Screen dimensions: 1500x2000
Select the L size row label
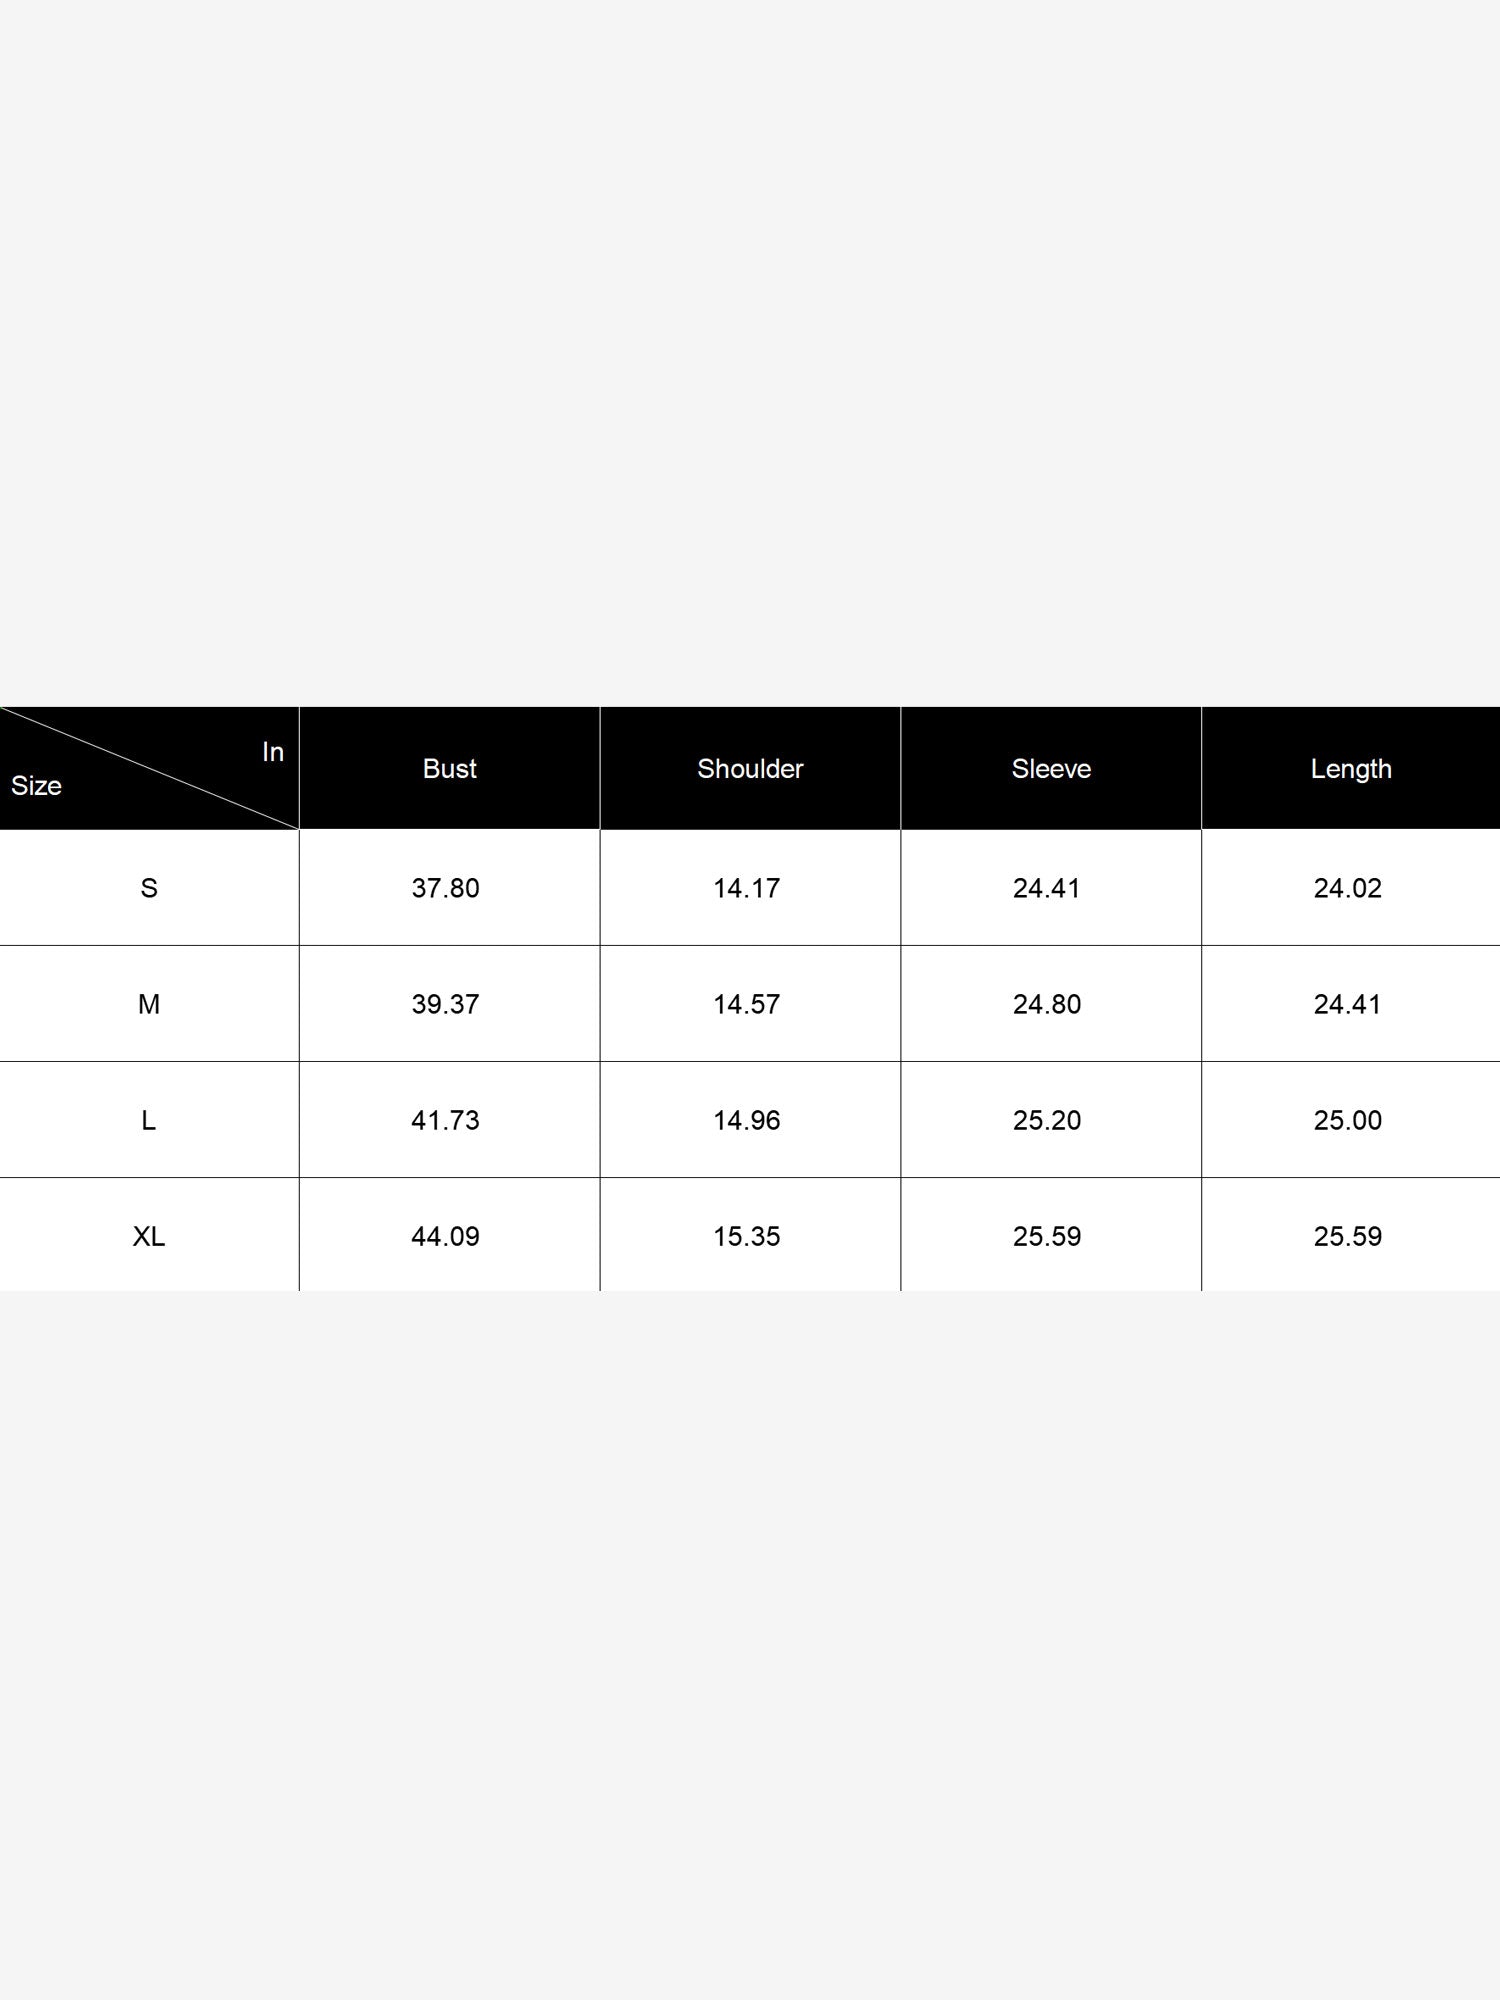149,1120
